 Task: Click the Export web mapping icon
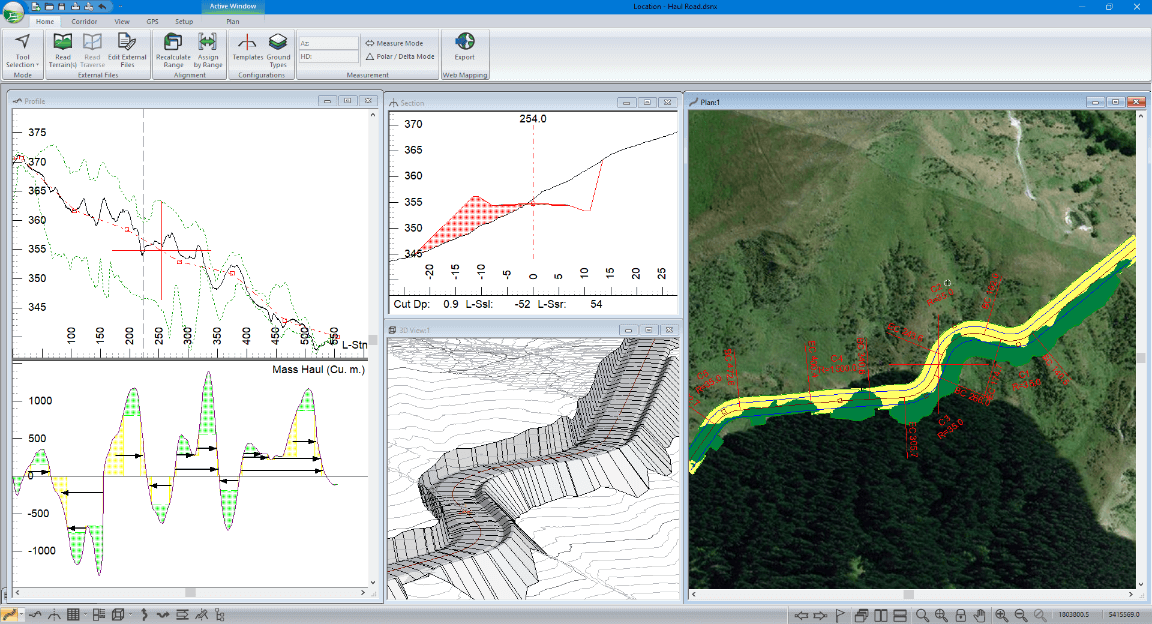coord(464,43)
